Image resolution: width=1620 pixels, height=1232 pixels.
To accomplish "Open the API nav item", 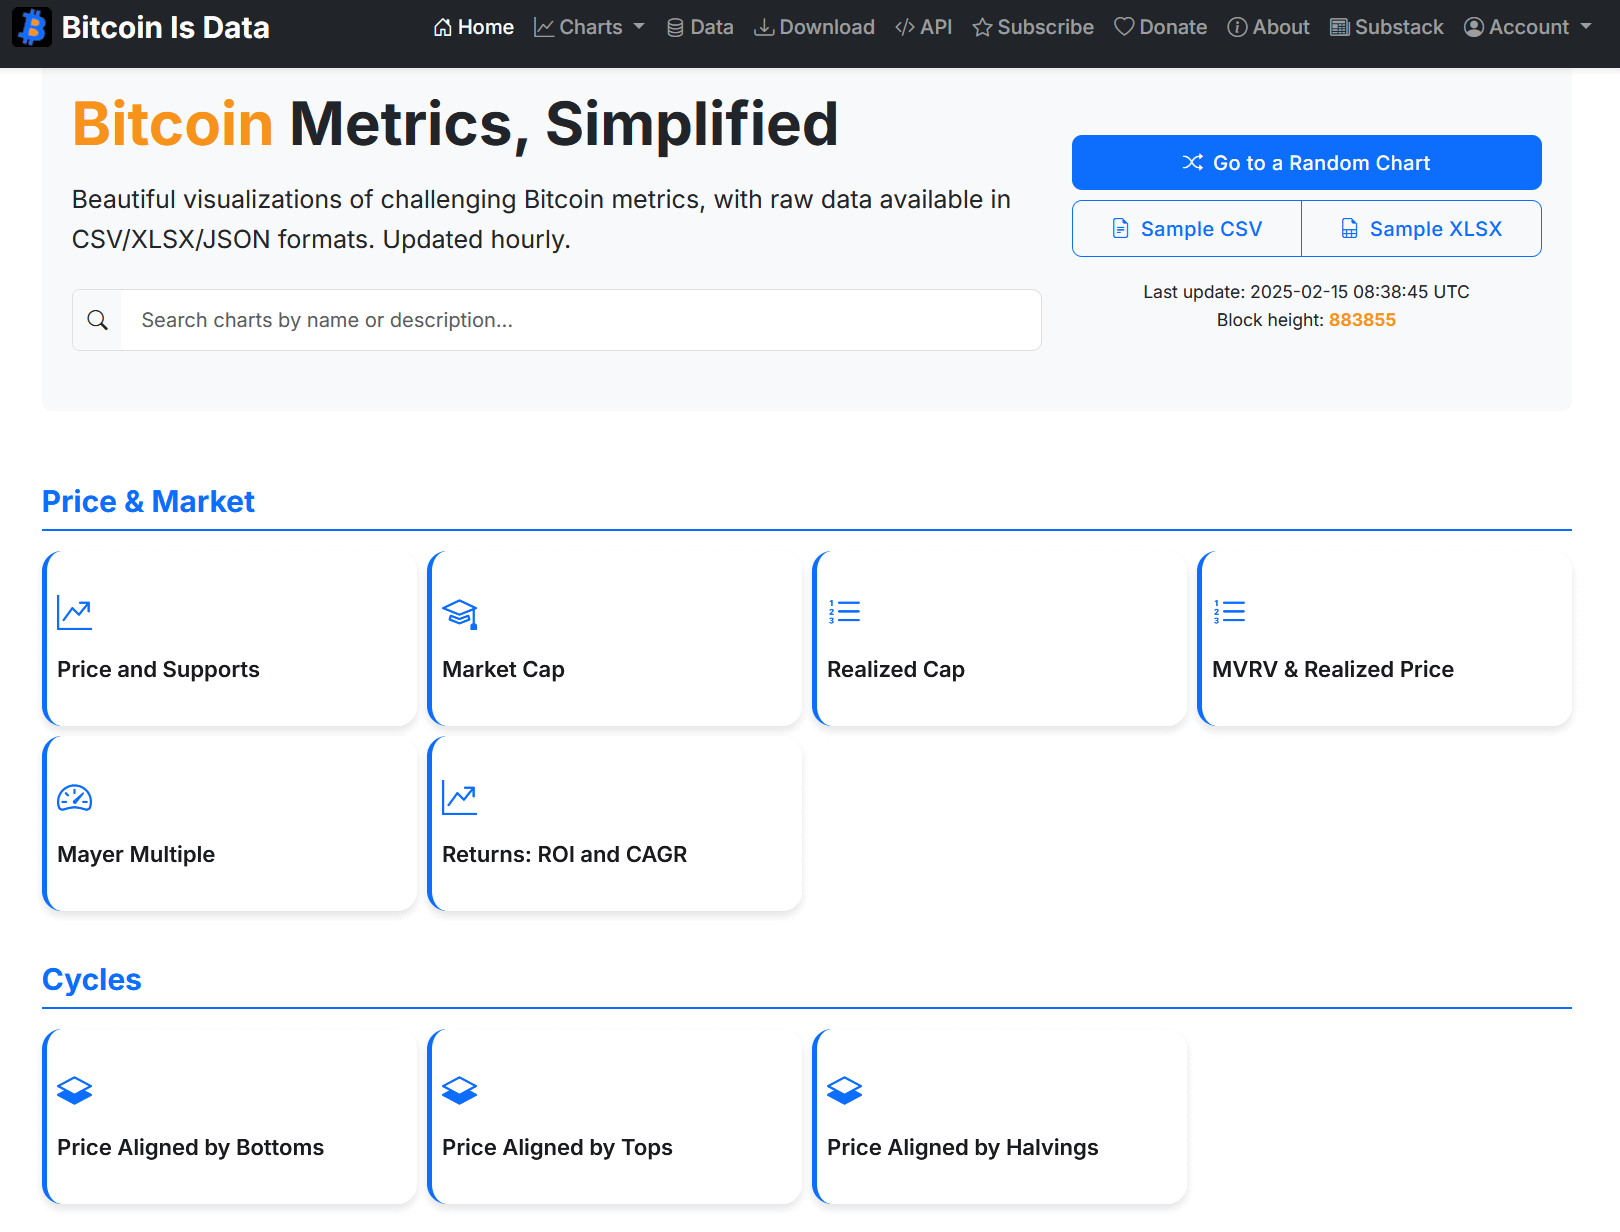I will tap(924, 27).
